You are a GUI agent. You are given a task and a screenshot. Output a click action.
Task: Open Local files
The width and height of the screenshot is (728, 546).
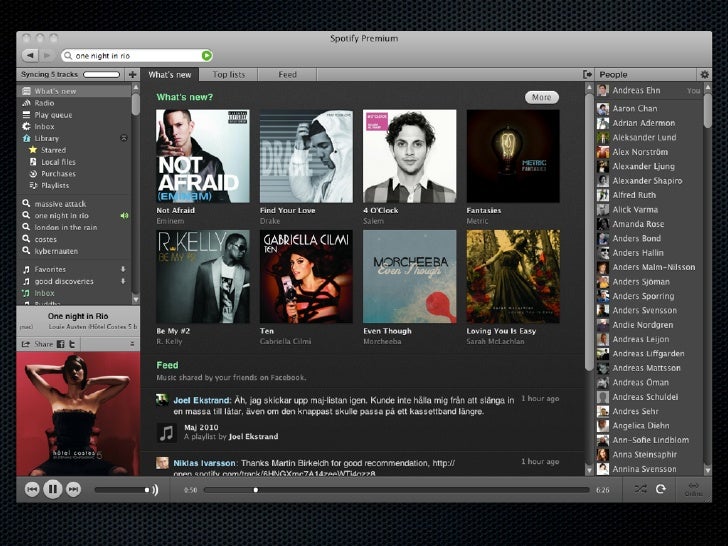58,162
